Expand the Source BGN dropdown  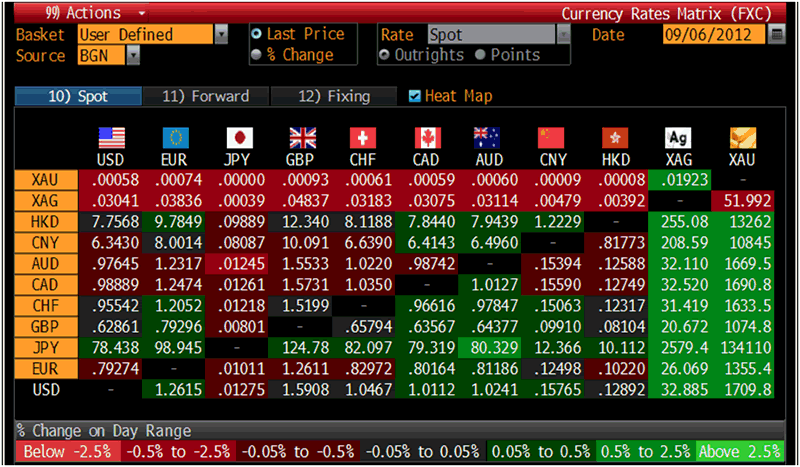pyautogui.click(x=133, y=56)
